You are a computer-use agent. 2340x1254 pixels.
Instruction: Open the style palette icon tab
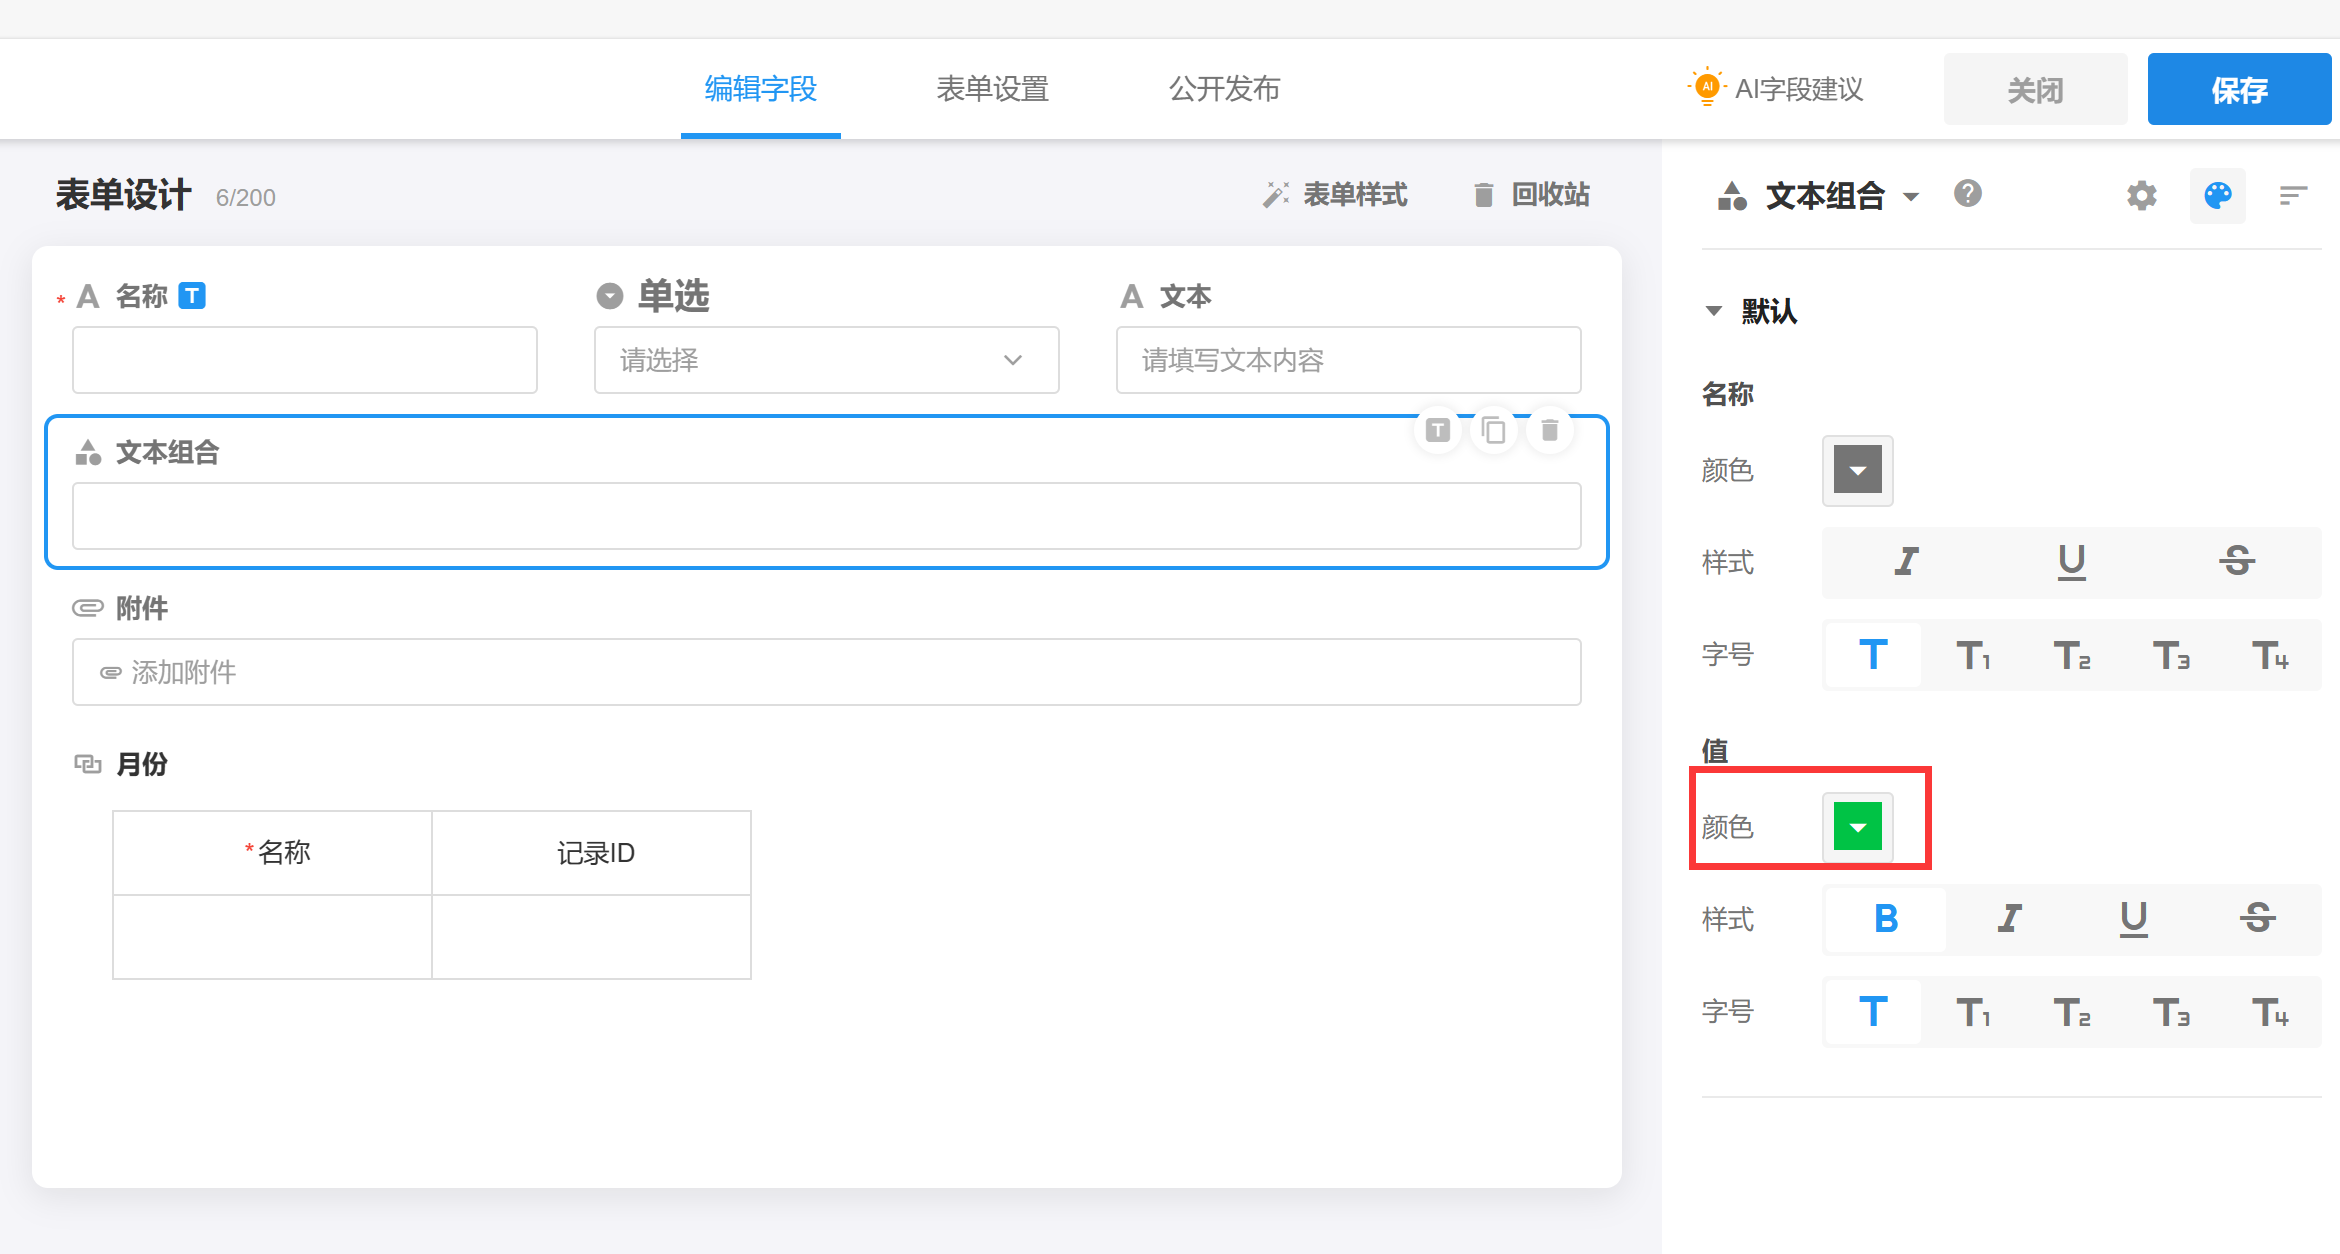tap(2217, 195)
